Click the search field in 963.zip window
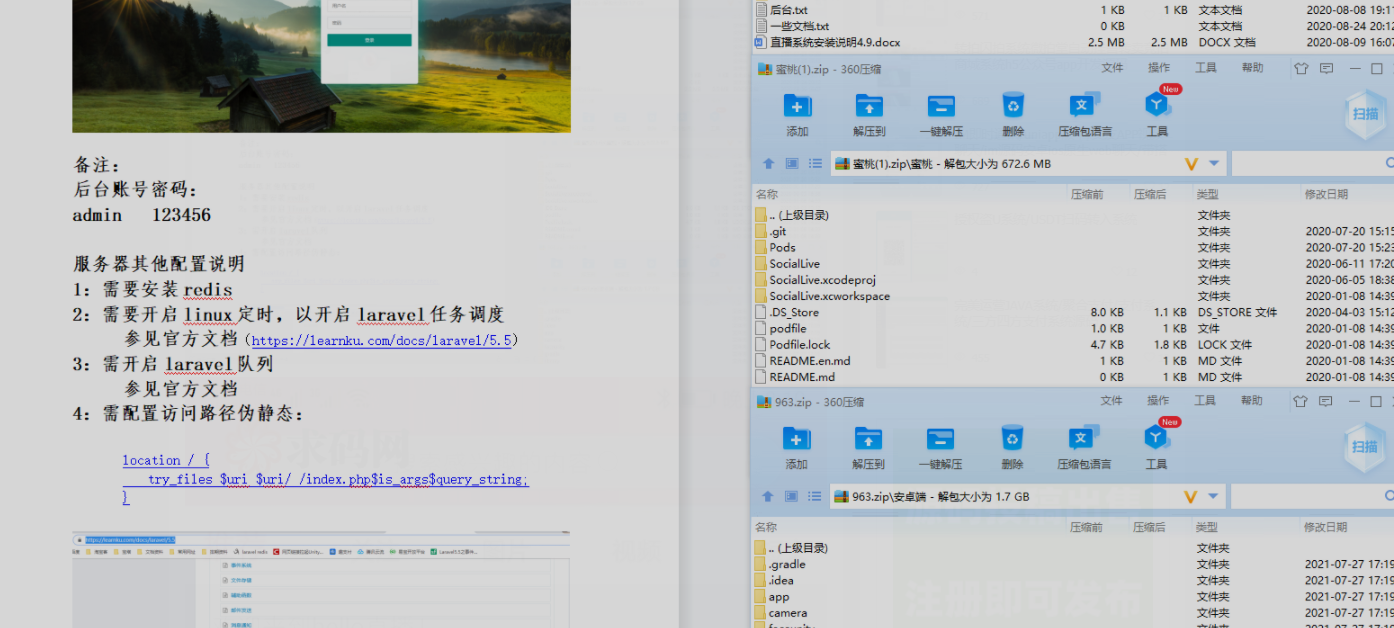 1305,497
